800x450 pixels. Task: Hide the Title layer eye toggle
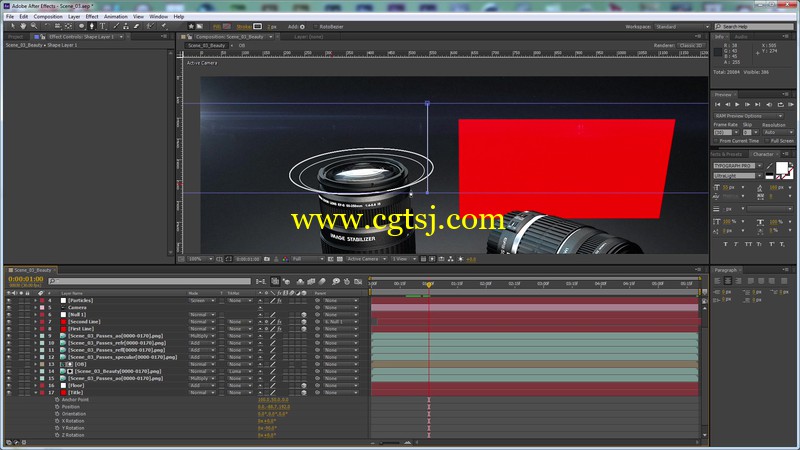coord(9,393)
